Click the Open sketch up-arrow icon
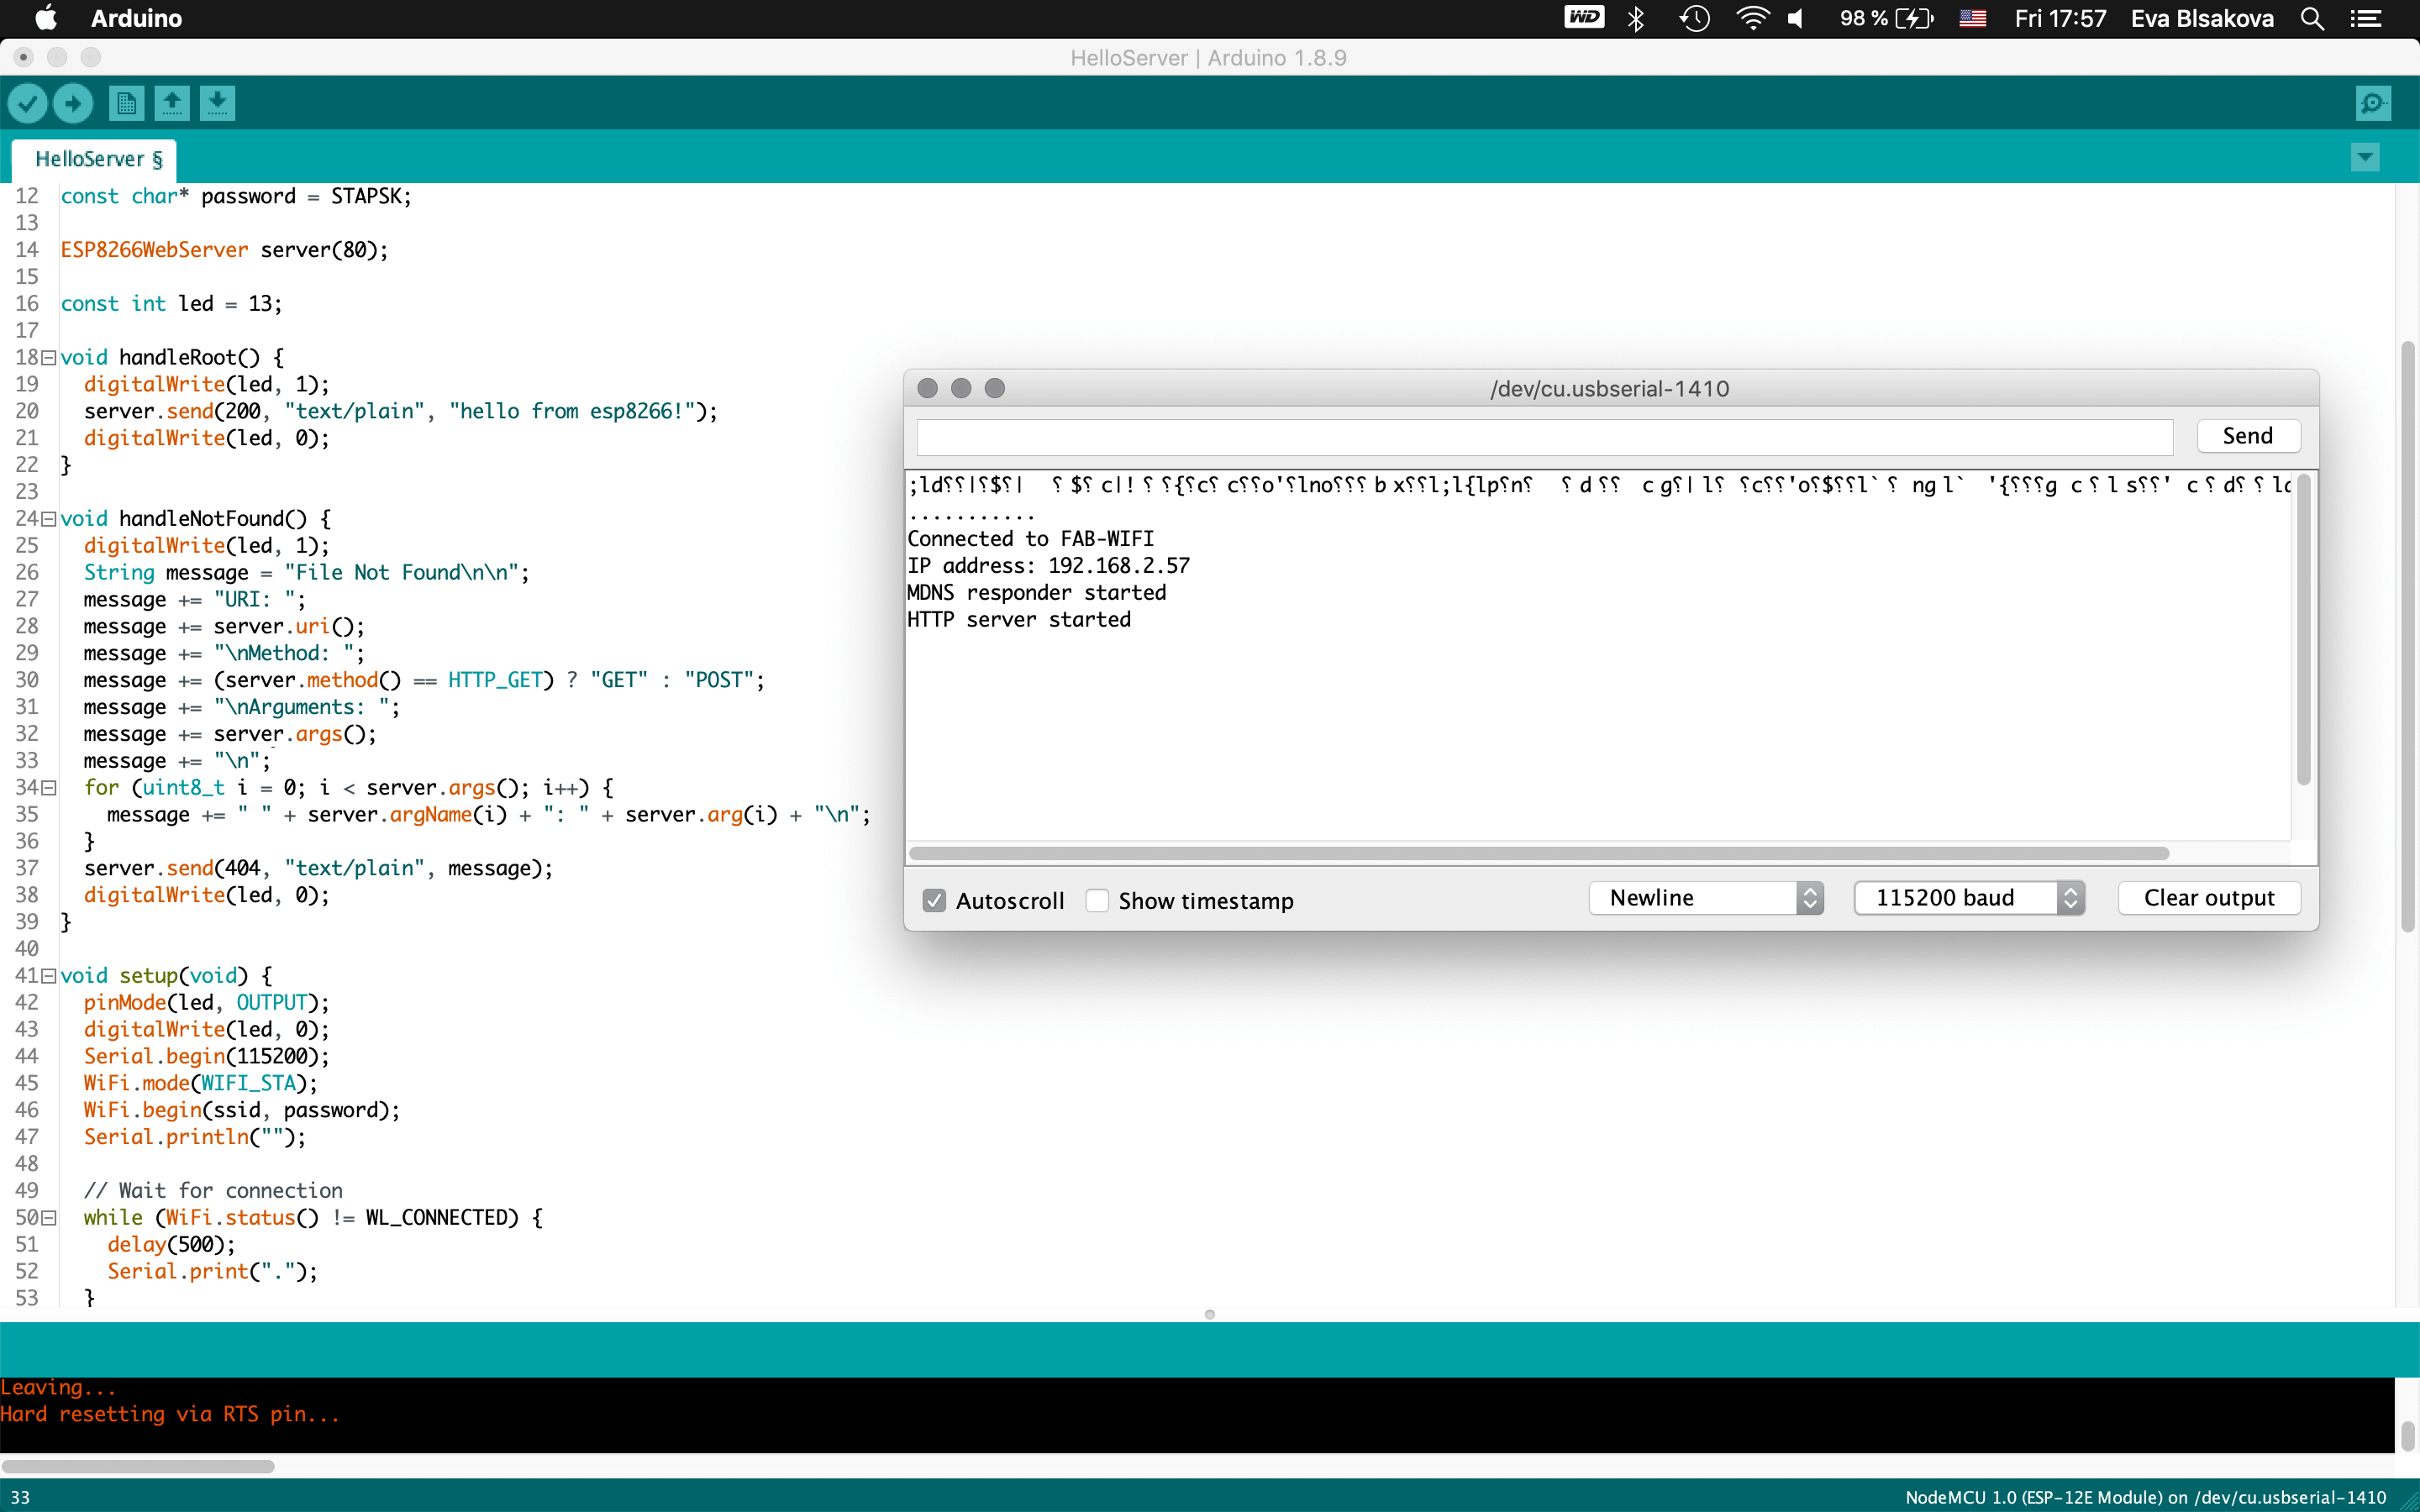This screenshot has width=2420, height=1512. click(x=172, y=103)
